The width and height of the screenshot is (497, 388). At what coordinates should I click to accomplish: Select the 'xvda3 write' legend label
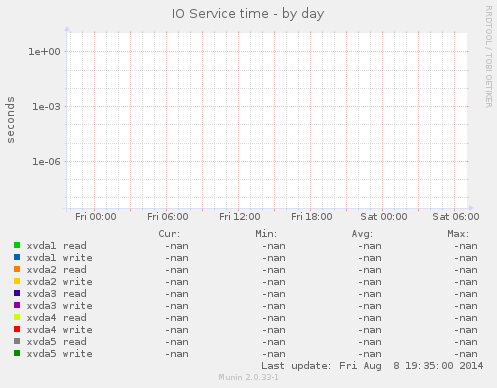click(59, 306)
